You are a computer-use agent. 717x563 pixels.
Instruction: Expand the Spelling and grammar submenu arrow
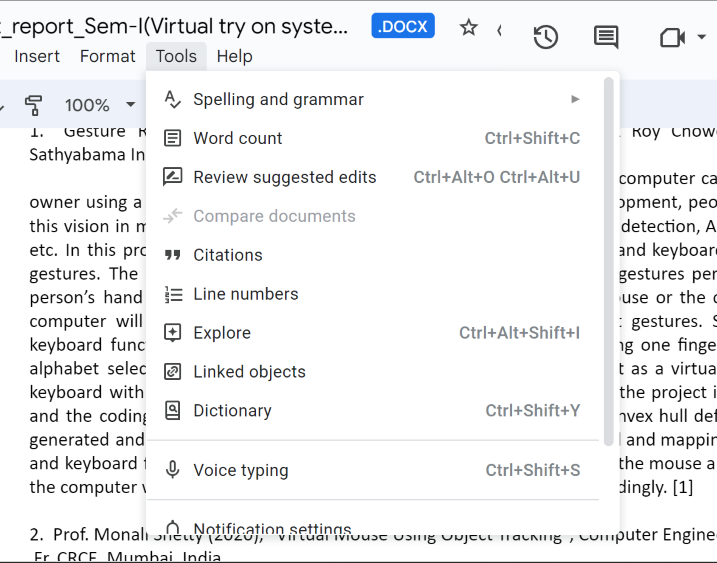pyautogui.click(x=575, y=99)
